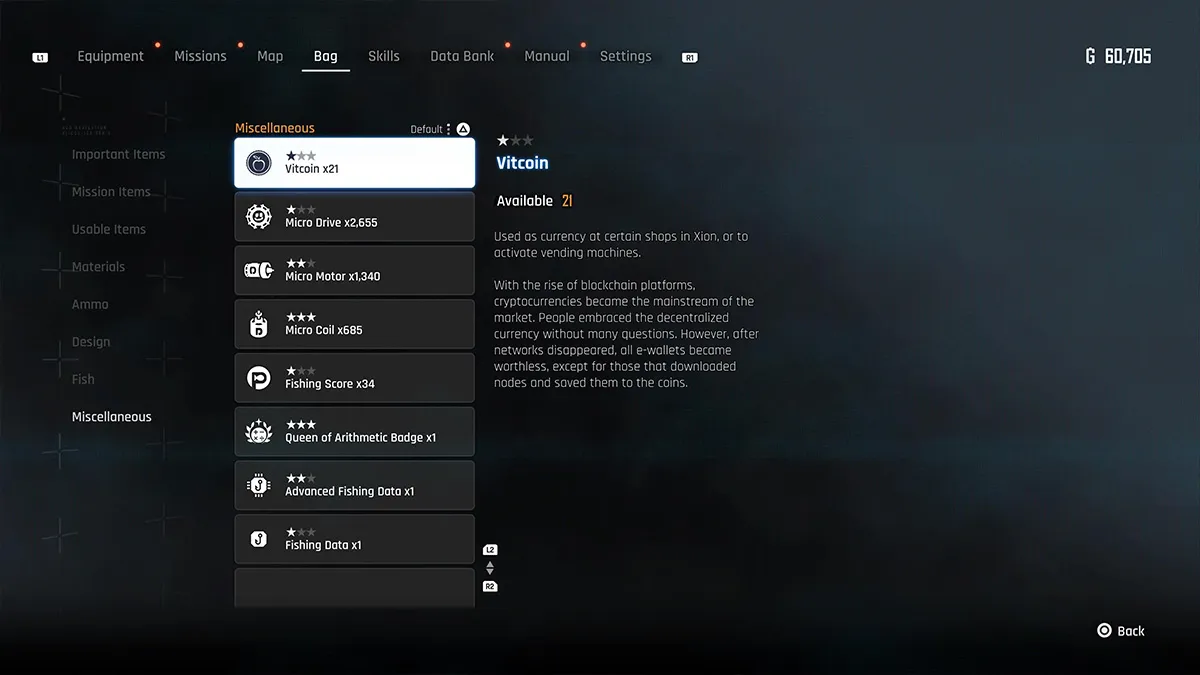The height and width of the screenshot is (675, 1200).
Task: Select the Advanced Fishing Data icon
Action: pyautogui.click(x=259, y=486)
